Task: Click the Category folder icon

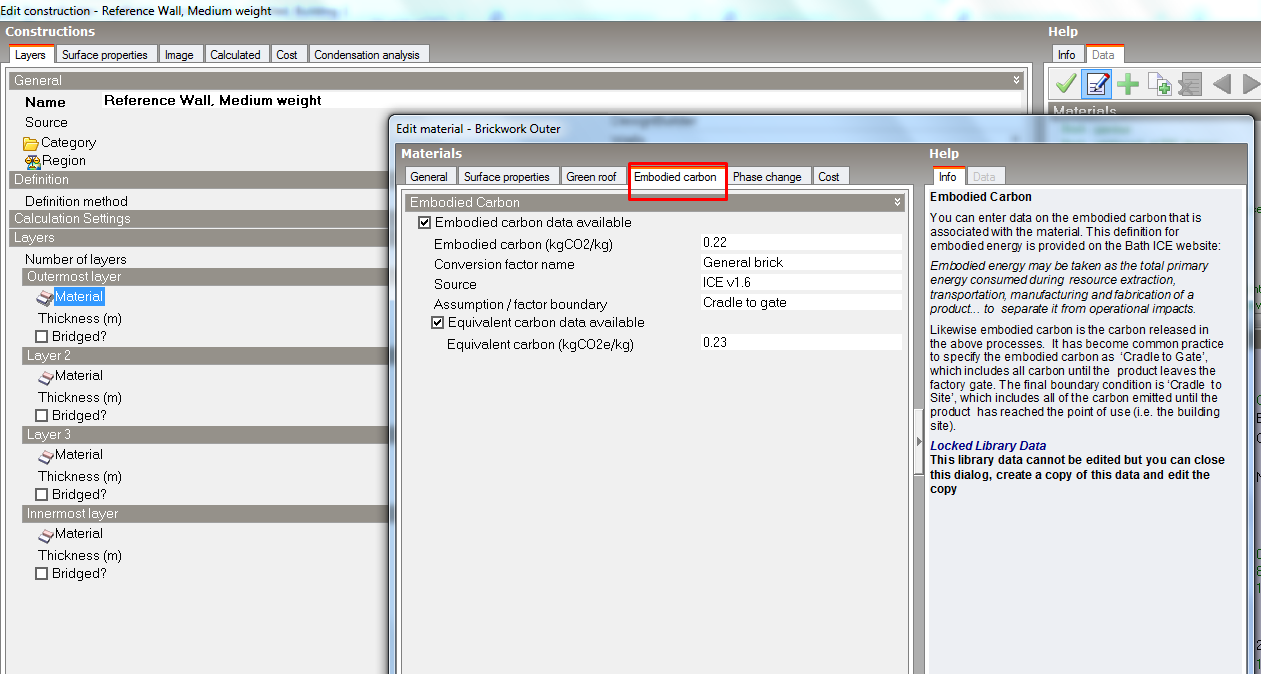Action: [31, 143]
